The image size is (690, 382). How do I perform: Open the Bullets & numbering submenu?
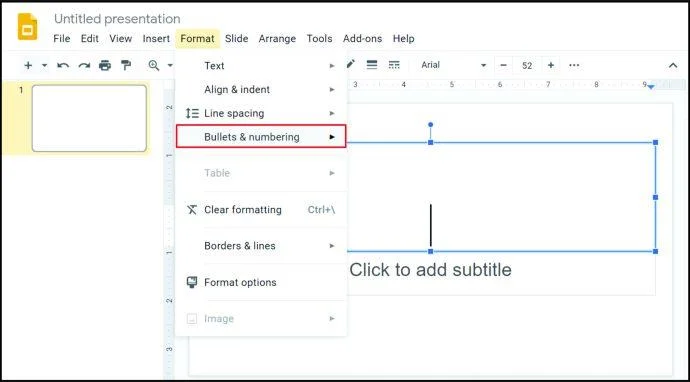[261, 136]
